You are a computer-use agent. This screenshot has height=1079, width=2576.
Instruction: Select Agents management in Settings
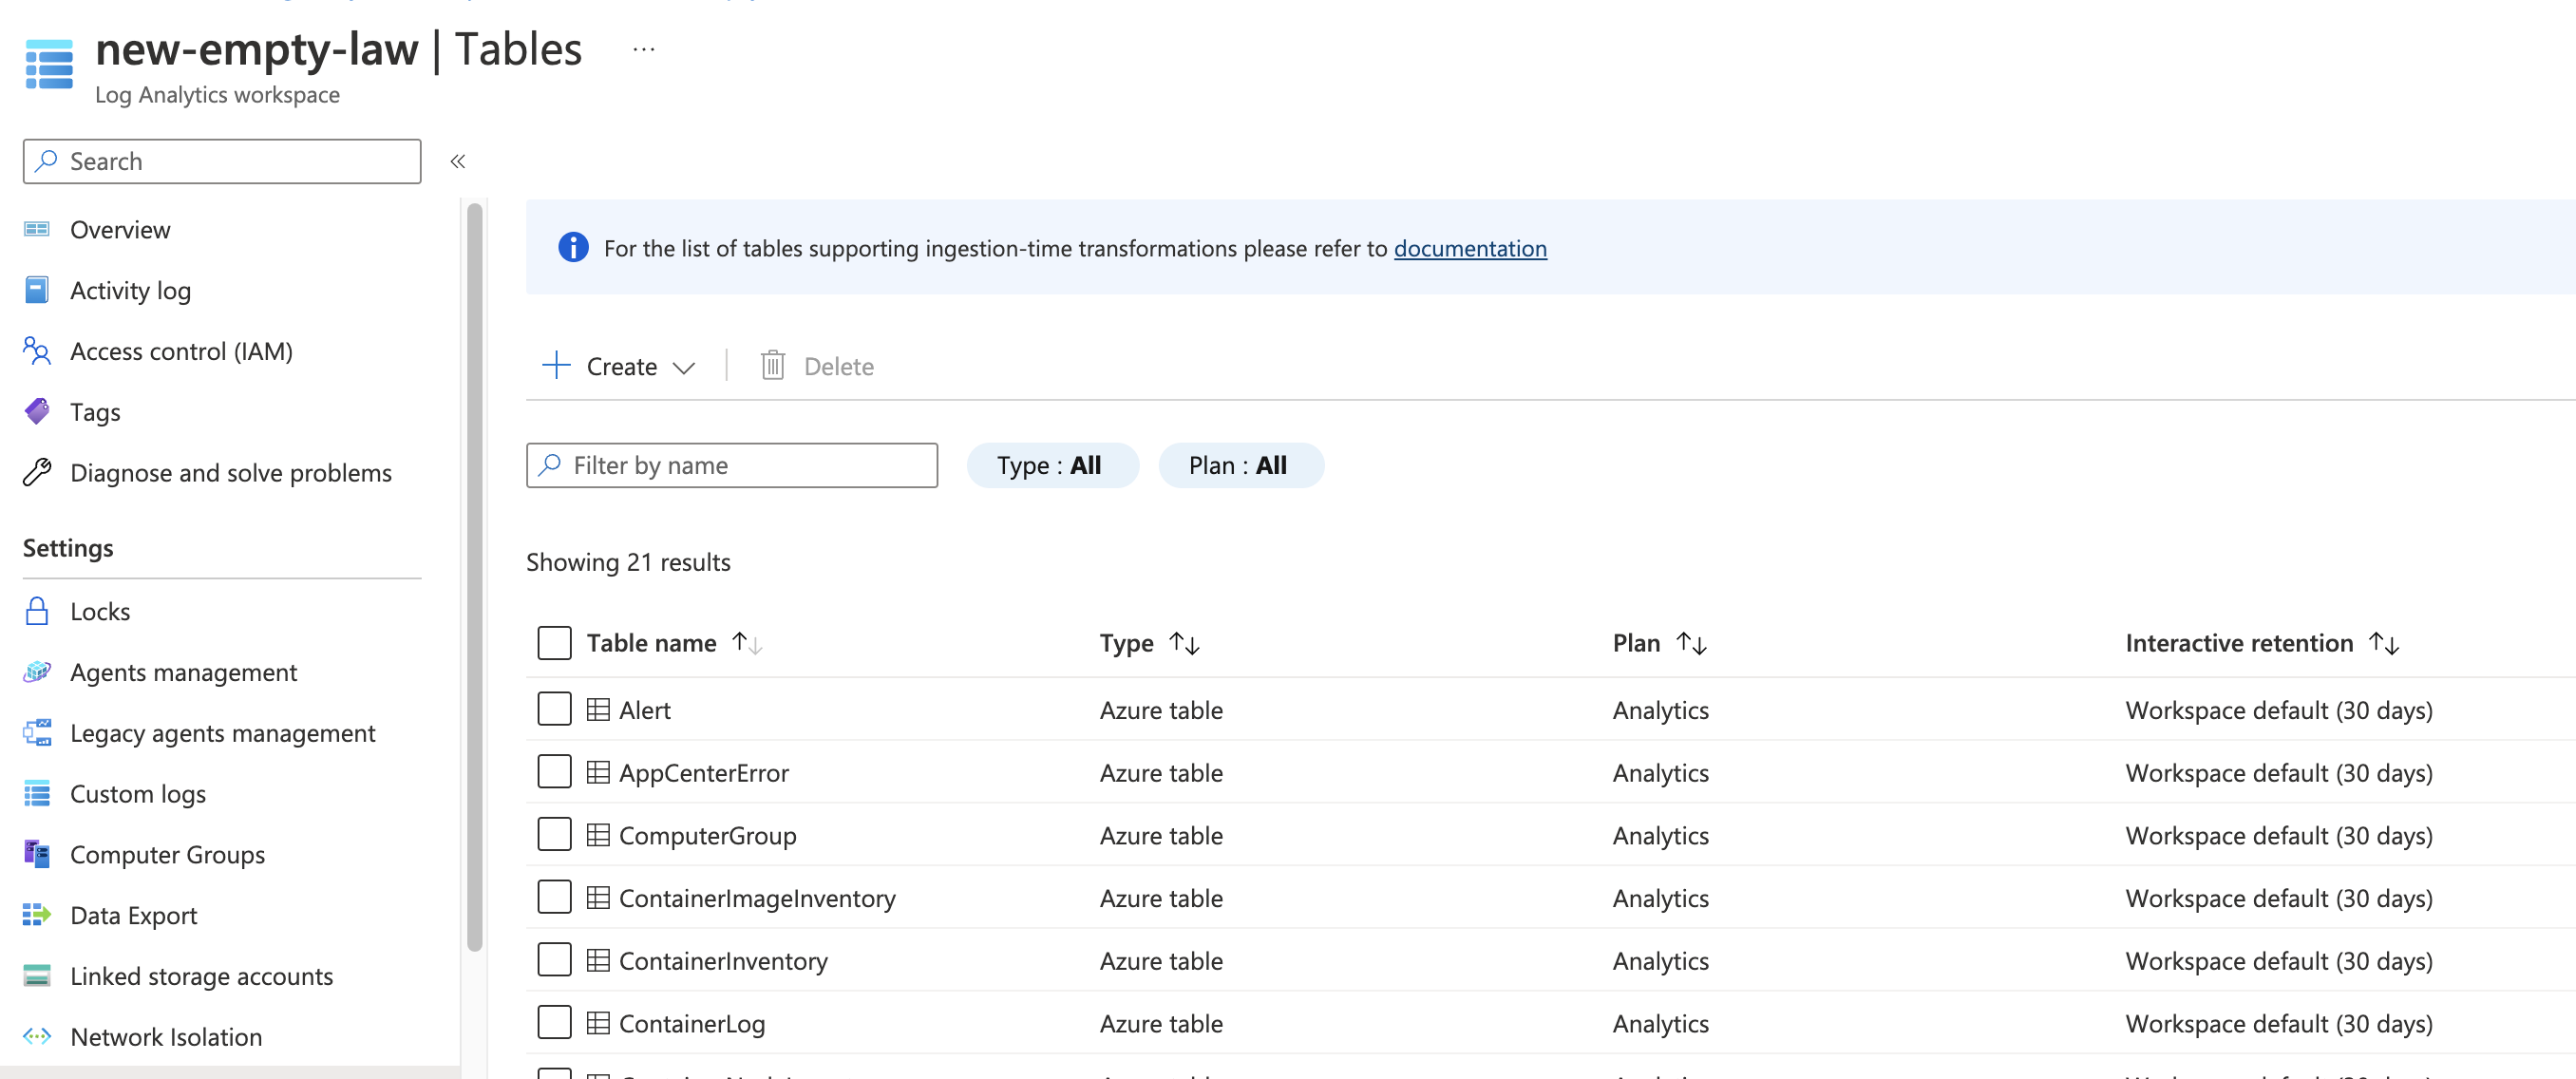183,673
